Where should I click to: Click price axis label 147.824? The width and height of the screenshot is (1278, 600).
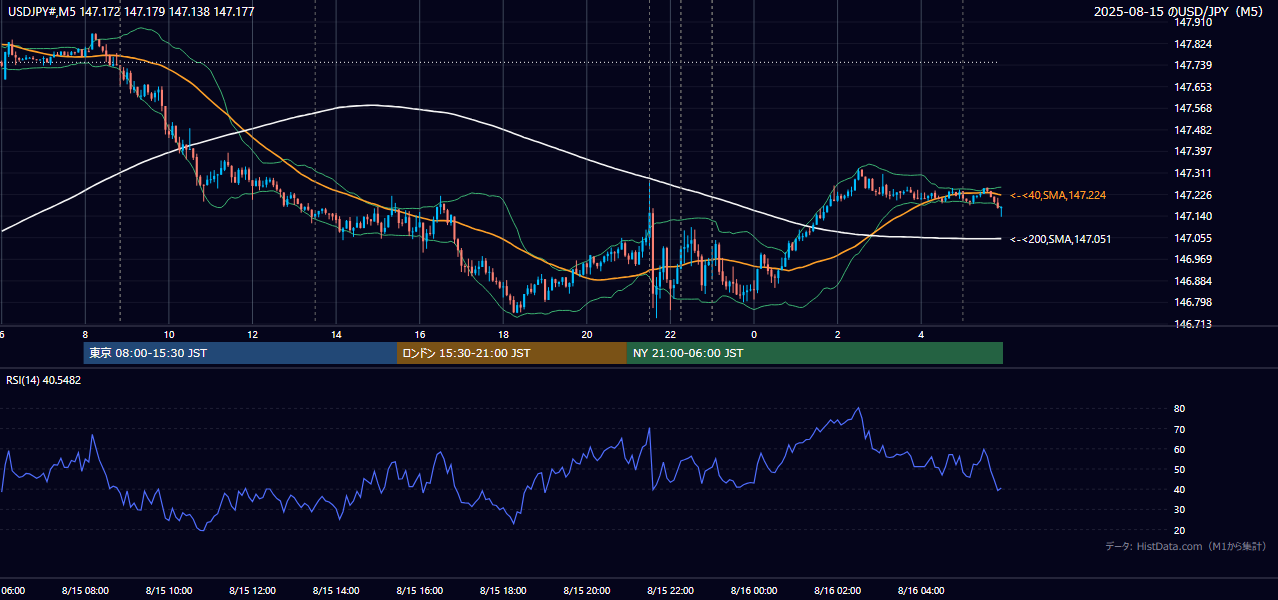click(x=1193, y=44)
